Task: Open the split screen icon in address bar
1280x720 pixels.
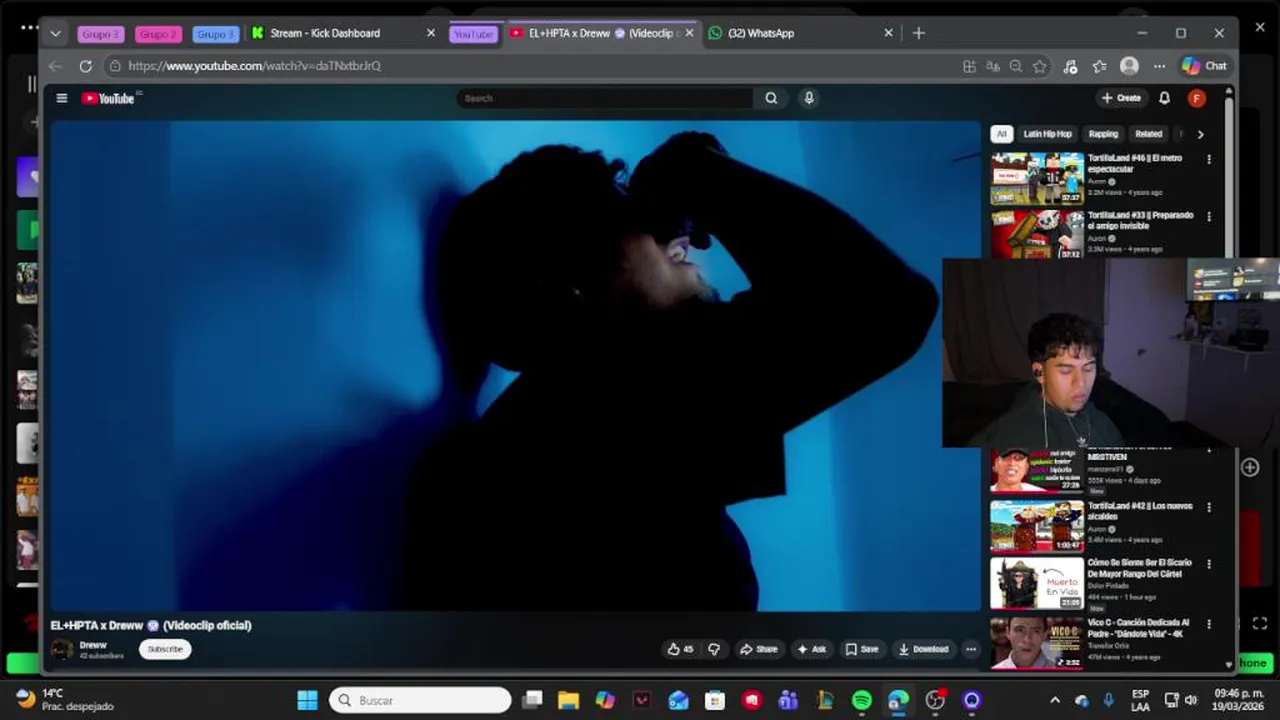Action: click(969, 66)
